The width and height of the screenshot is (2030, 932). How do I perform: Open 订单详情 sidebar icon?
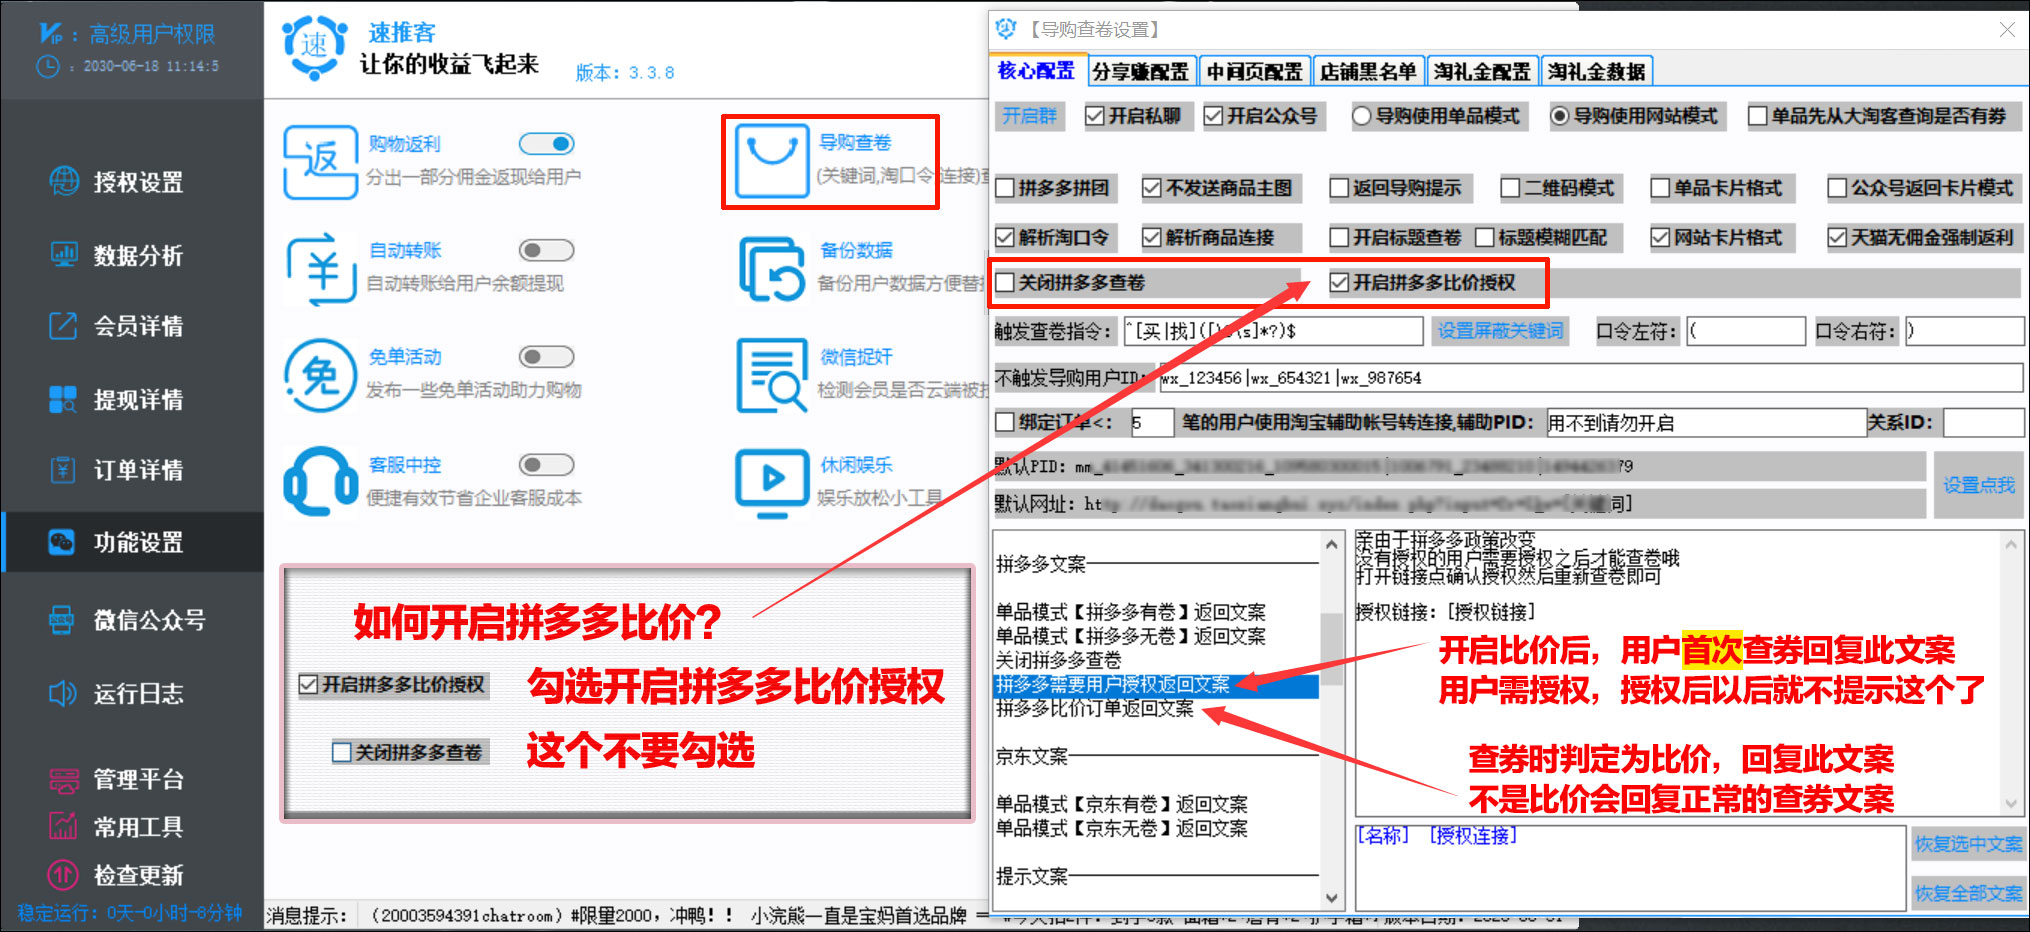pyautogui.click(x=63, y=470)
